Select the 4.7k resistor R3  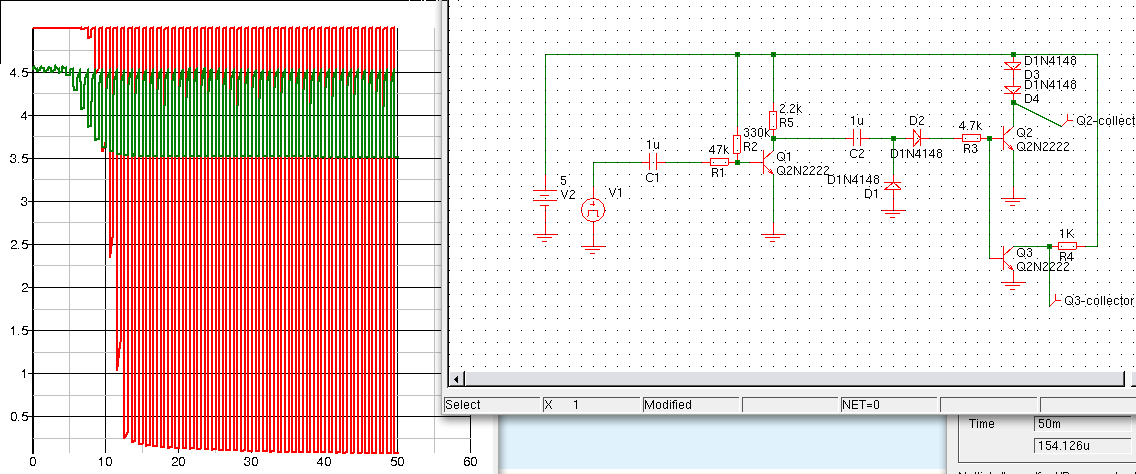[970, 138]
